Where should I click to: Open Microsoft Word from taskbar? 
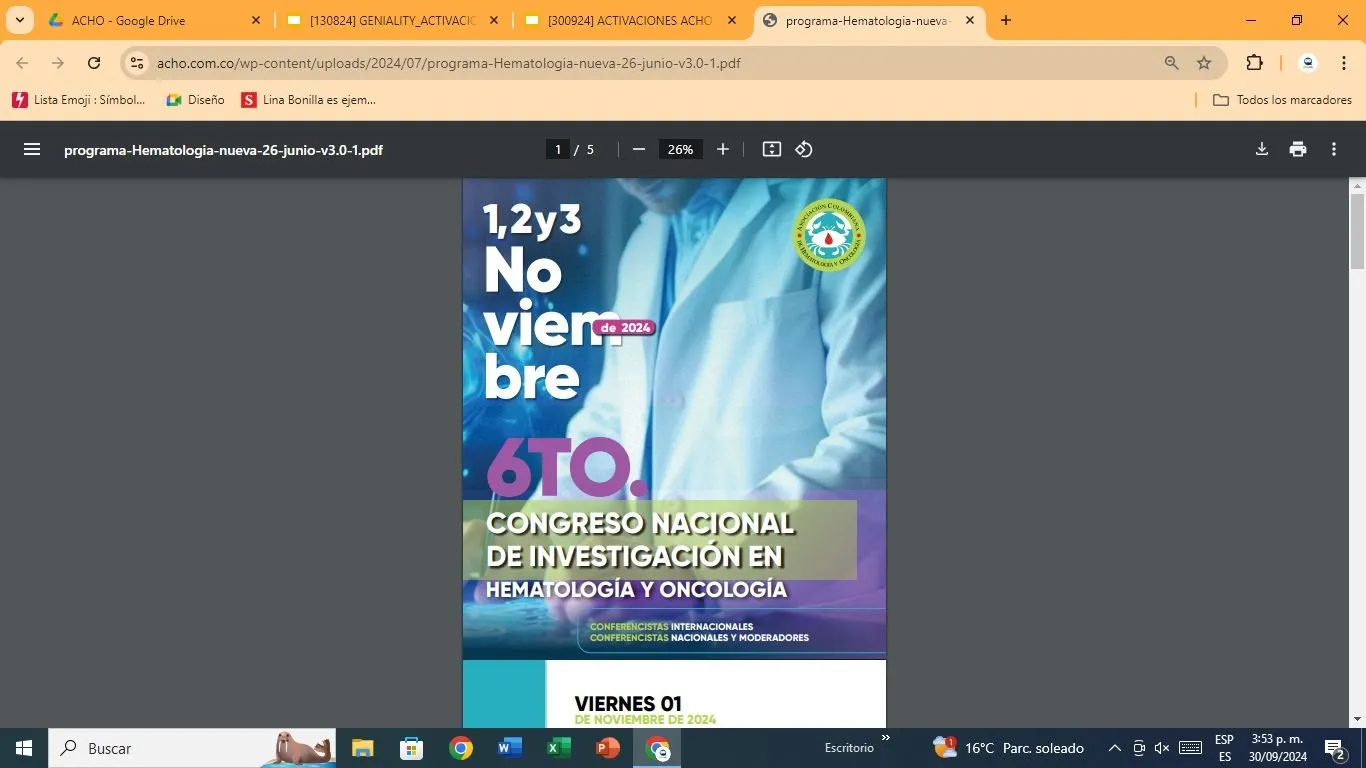point(509,748)
